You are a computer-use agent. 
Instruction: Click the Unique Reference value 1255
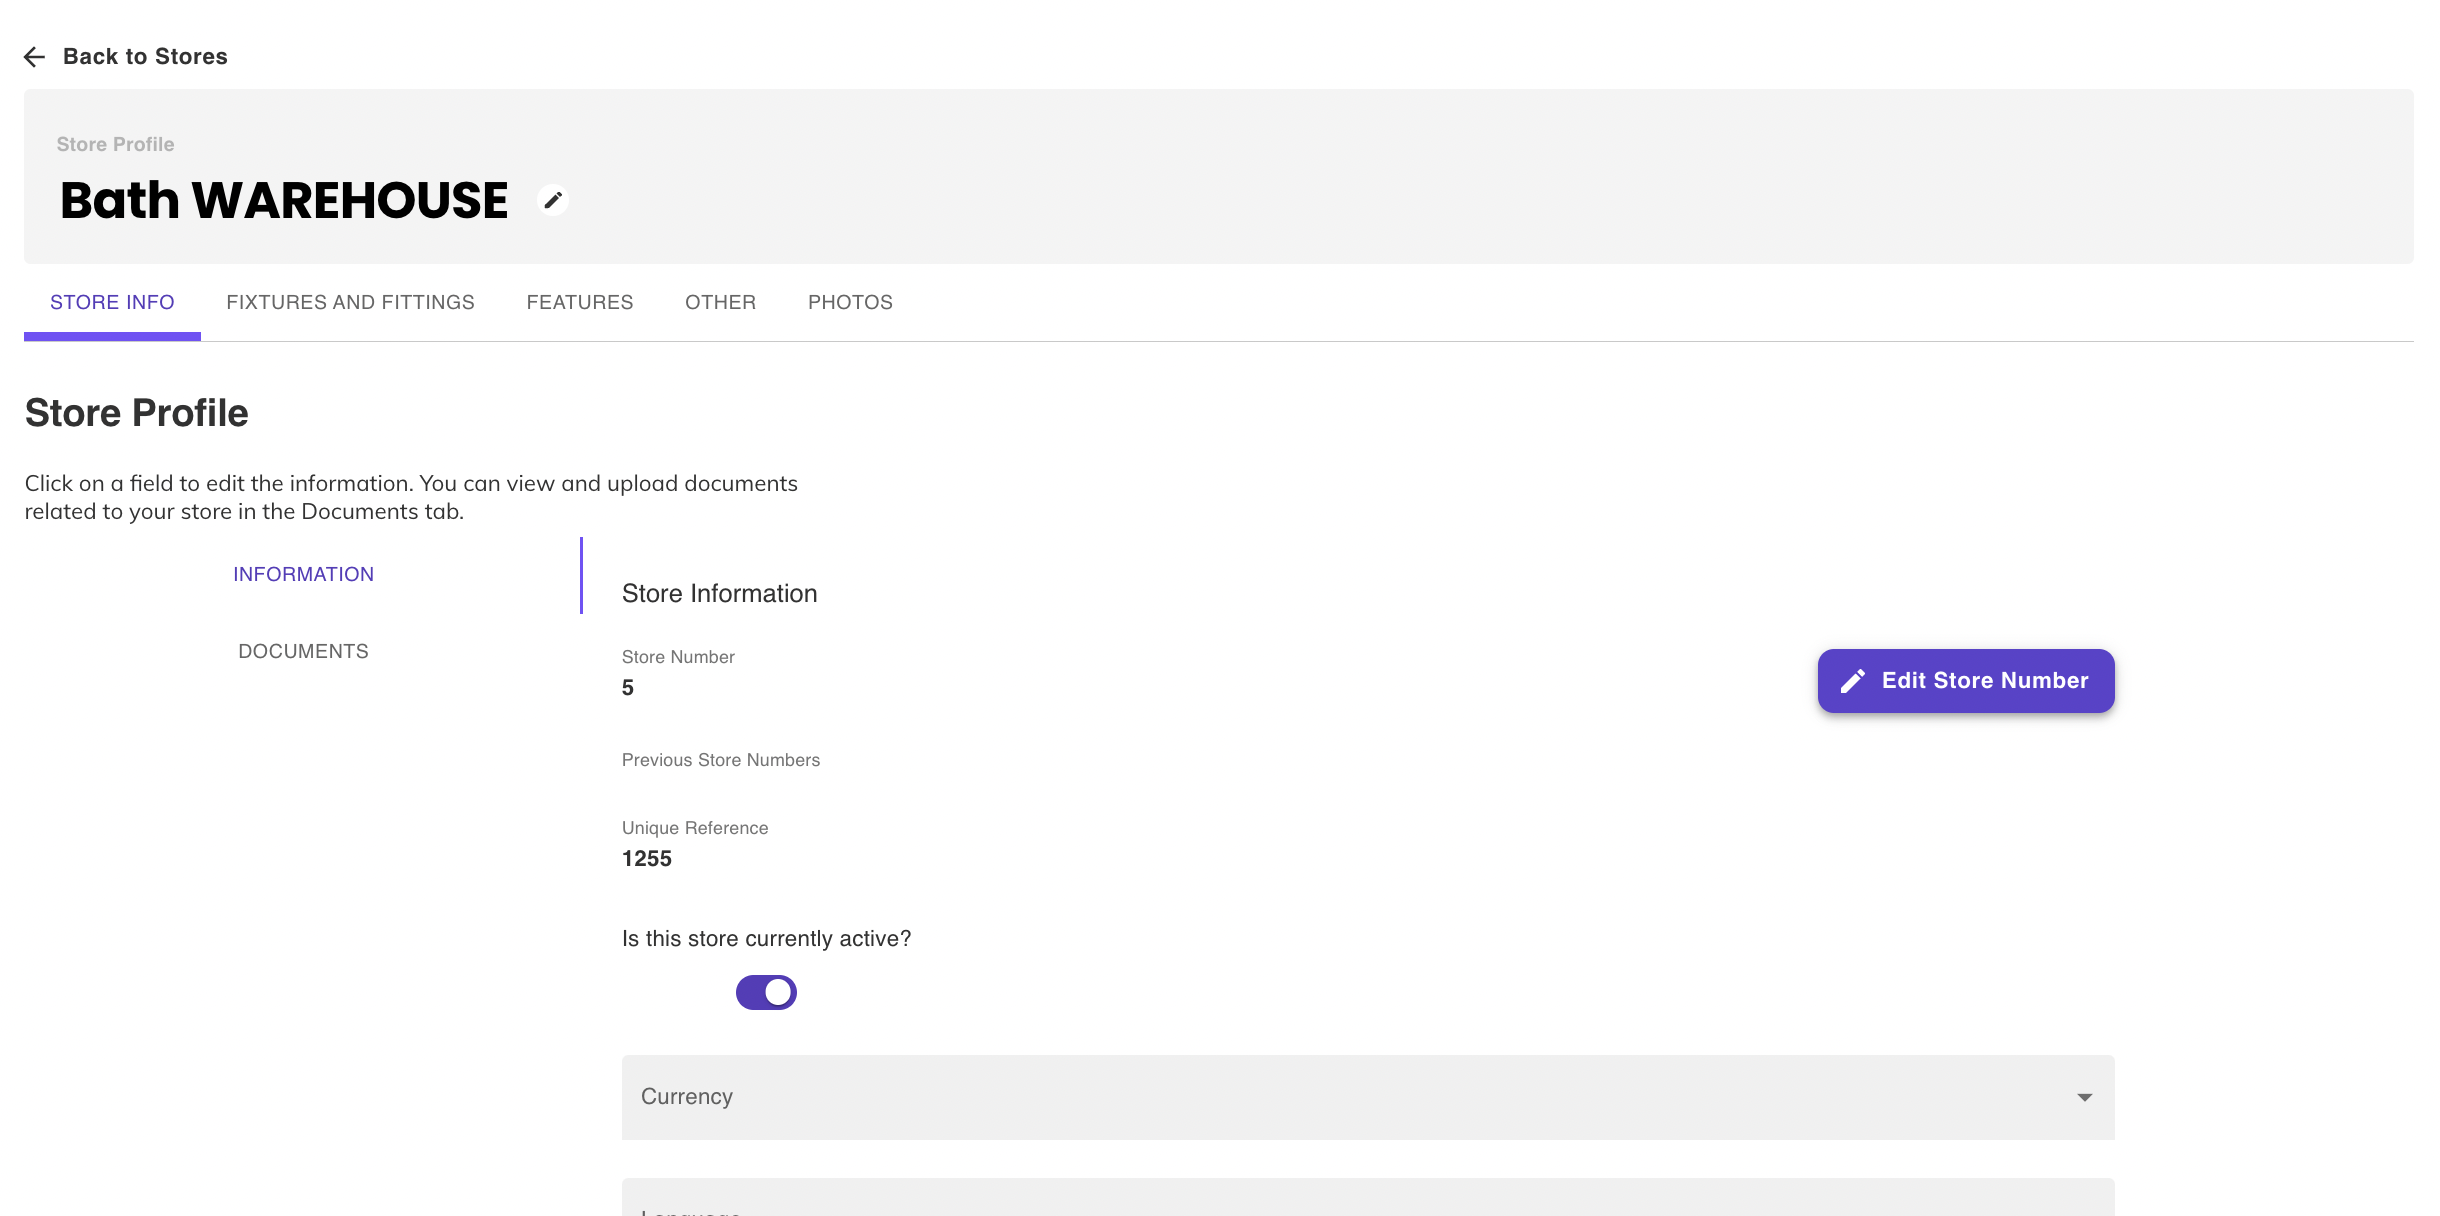click(647, 859)
